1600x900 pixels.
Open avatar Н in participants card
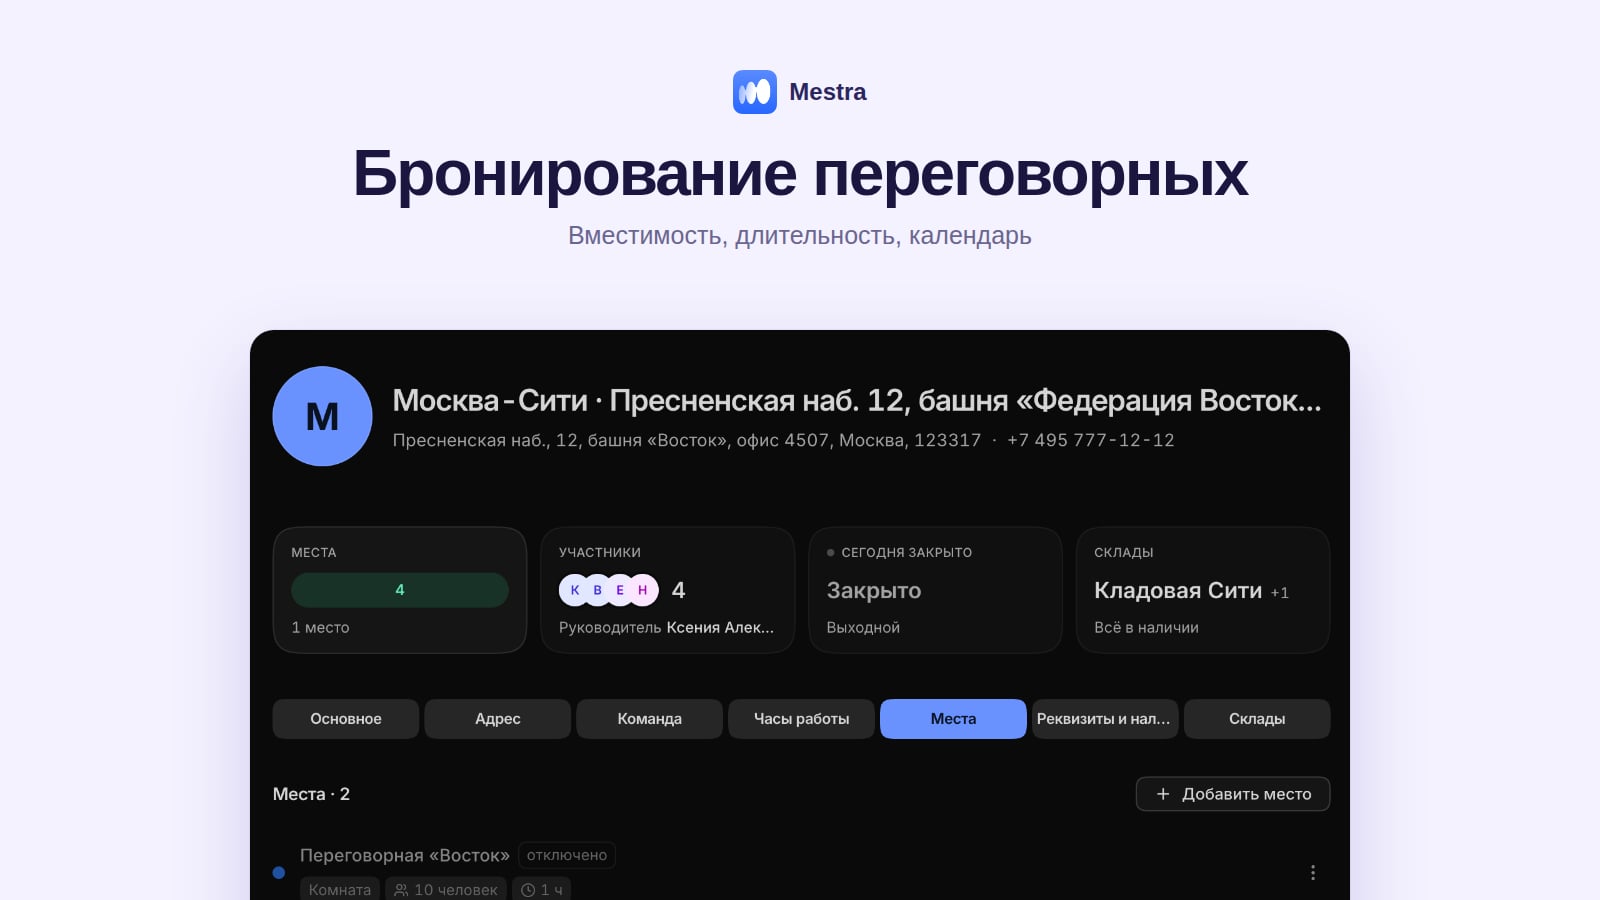pos(643,590)
